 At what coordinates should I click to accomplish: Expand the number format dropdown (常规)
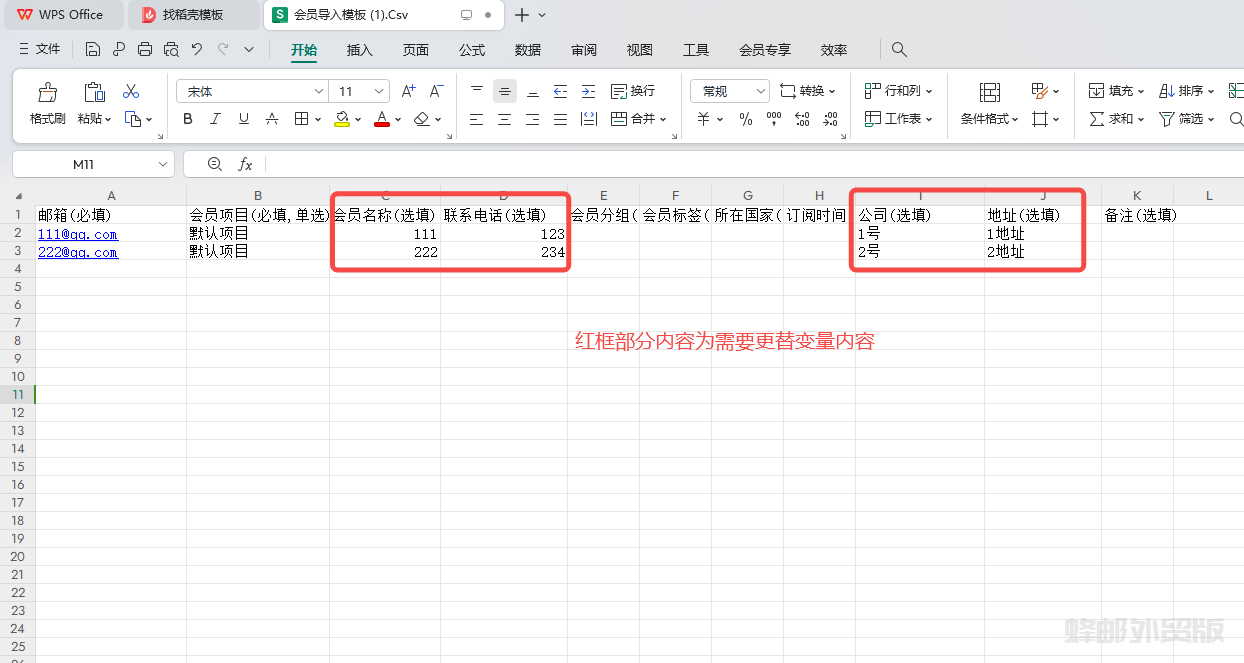pyautogui.click(x=760, y=91)
